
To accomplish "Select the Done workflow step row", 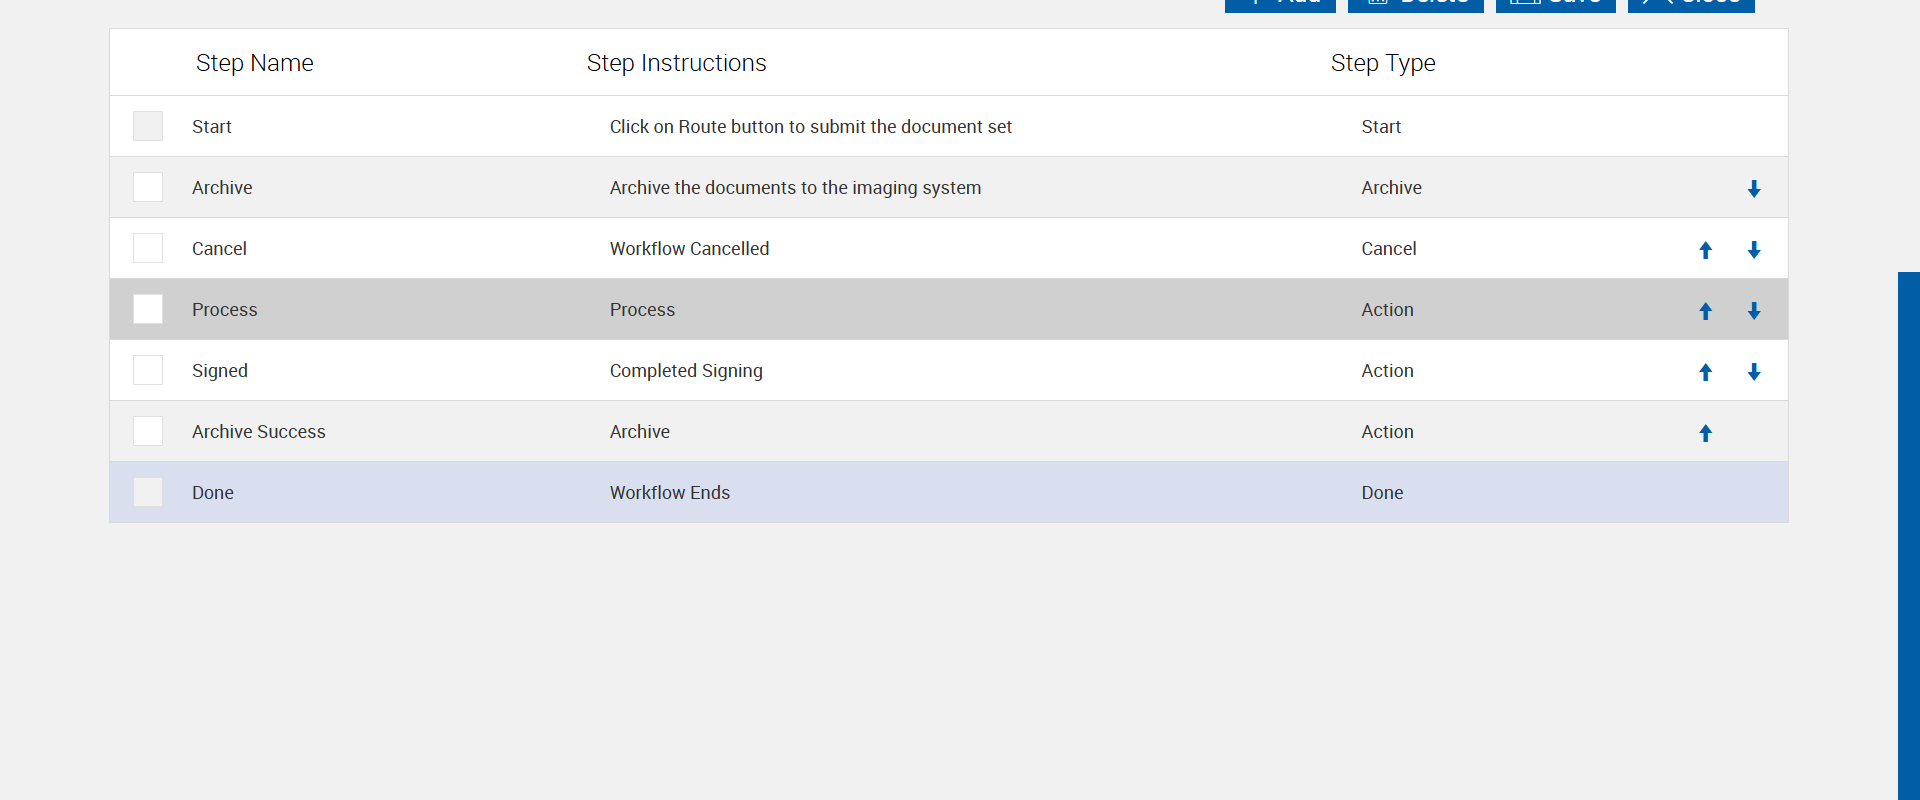I will coord(670,492).
